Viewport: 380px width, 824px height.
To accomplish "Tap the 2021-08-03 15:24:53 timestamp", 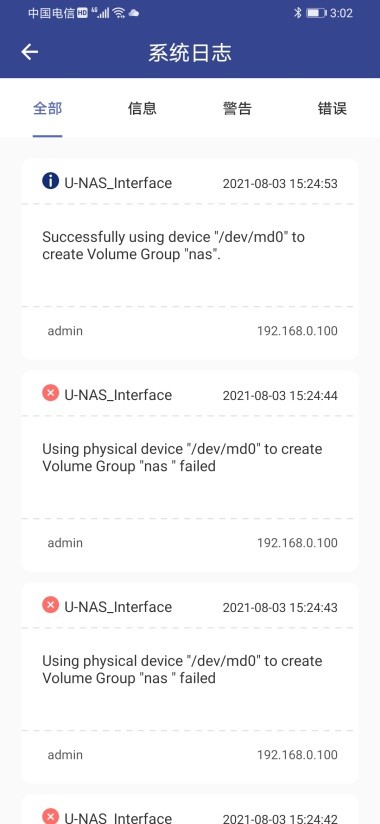I will (280, 183).
